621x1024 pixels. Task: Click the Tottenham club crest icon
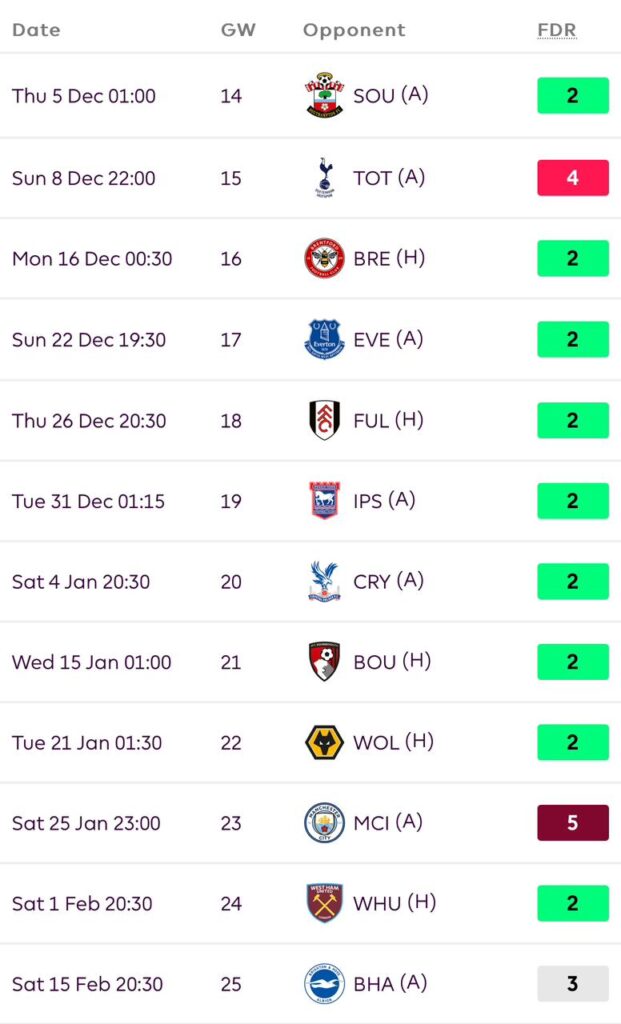tap(324, 177)
